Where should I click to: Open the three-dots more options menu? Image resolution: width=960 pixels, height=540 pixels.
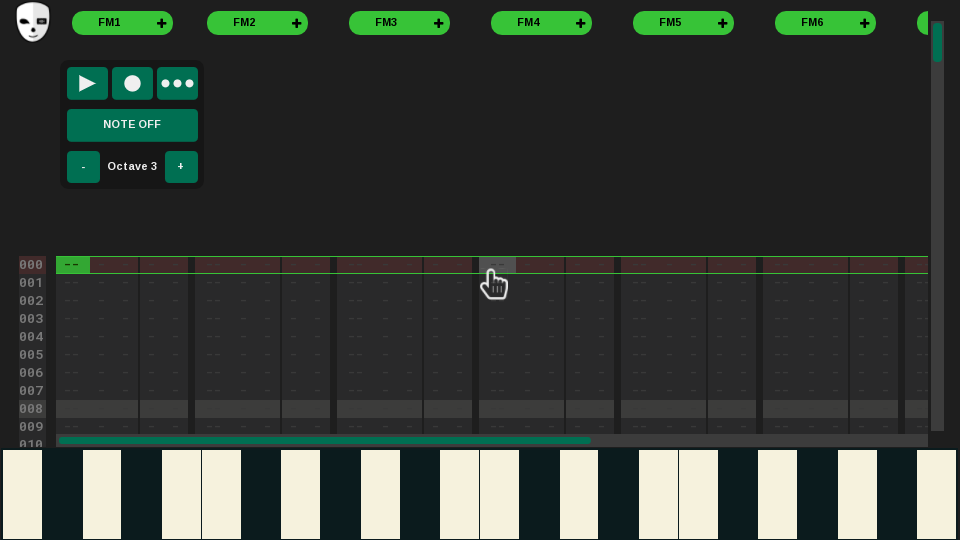click(x=178, y=83)
